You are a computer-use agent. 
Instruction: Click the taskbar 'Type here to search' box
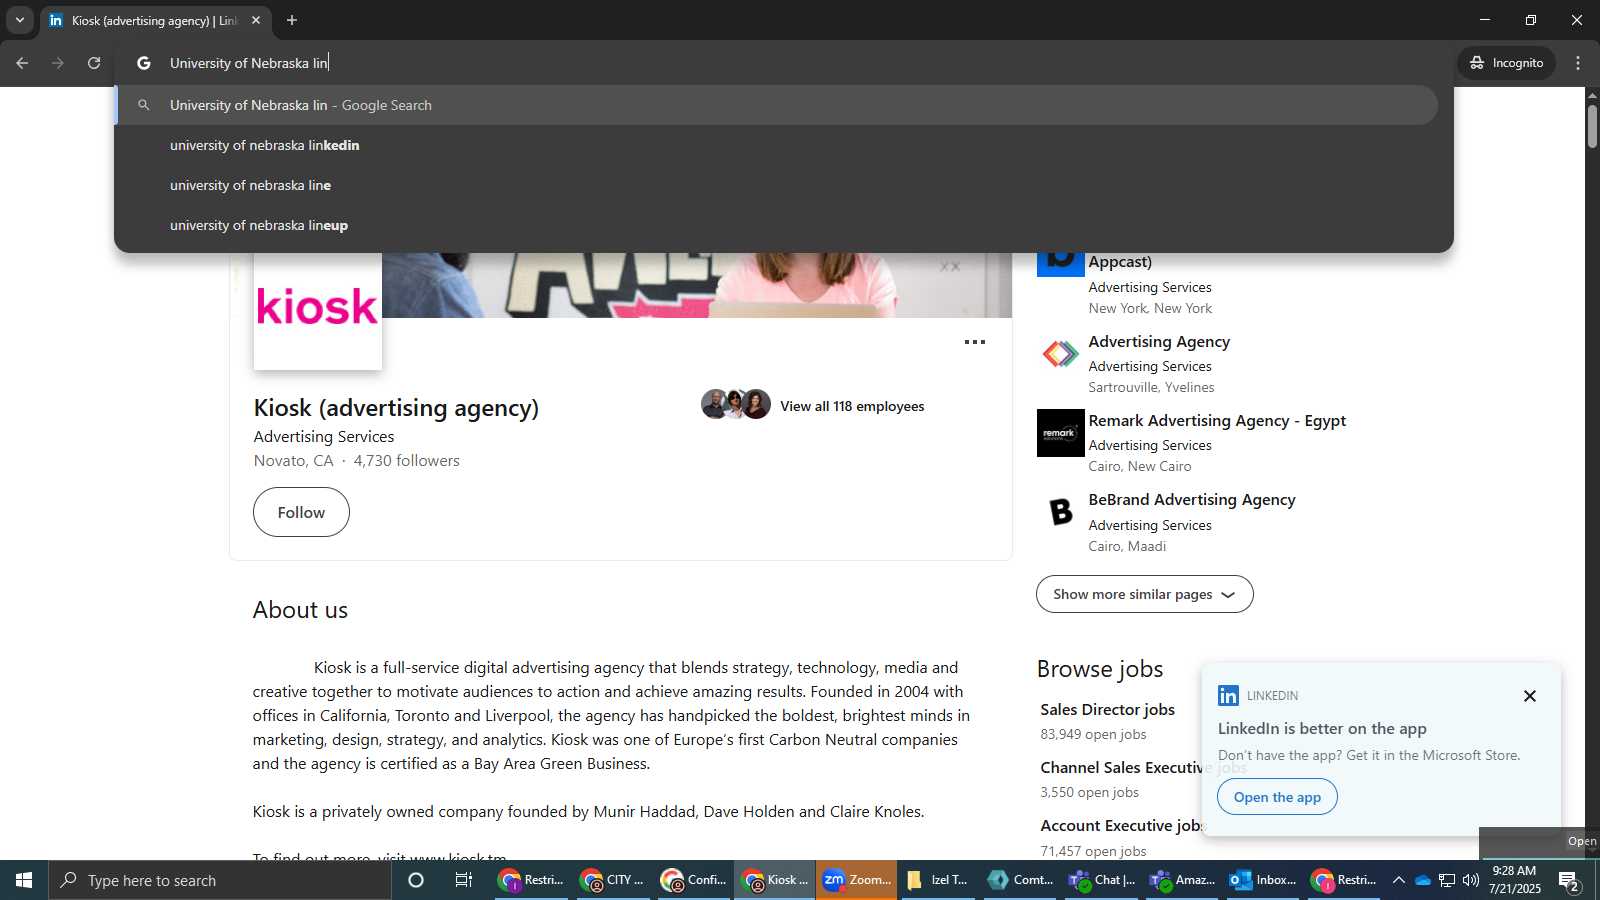pos(220,880)
